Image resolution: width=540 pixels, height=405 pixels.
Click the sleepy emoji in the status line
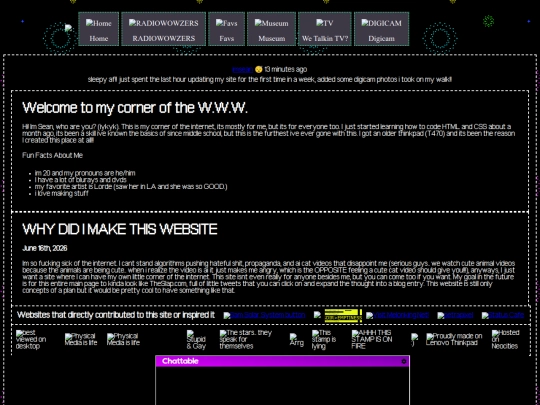(259, 70)
